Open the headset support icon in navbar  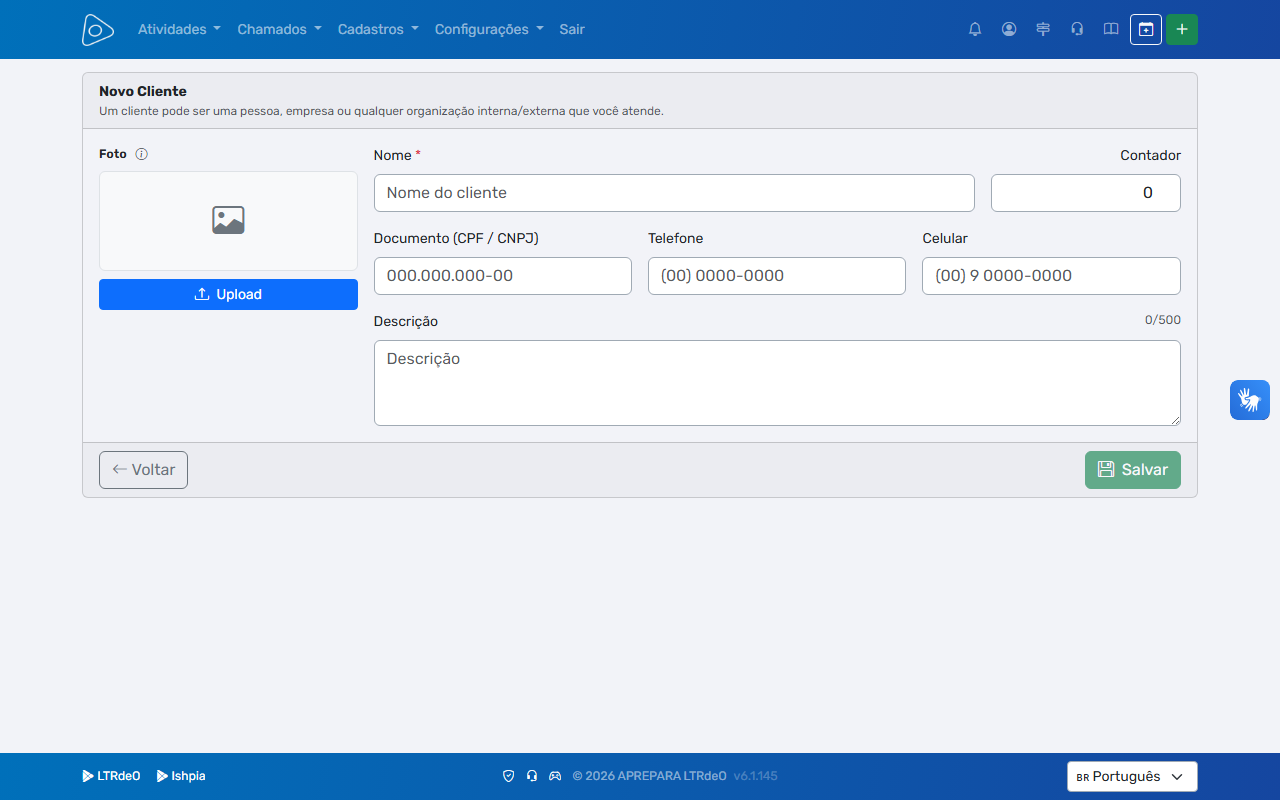pos(1077,29)
